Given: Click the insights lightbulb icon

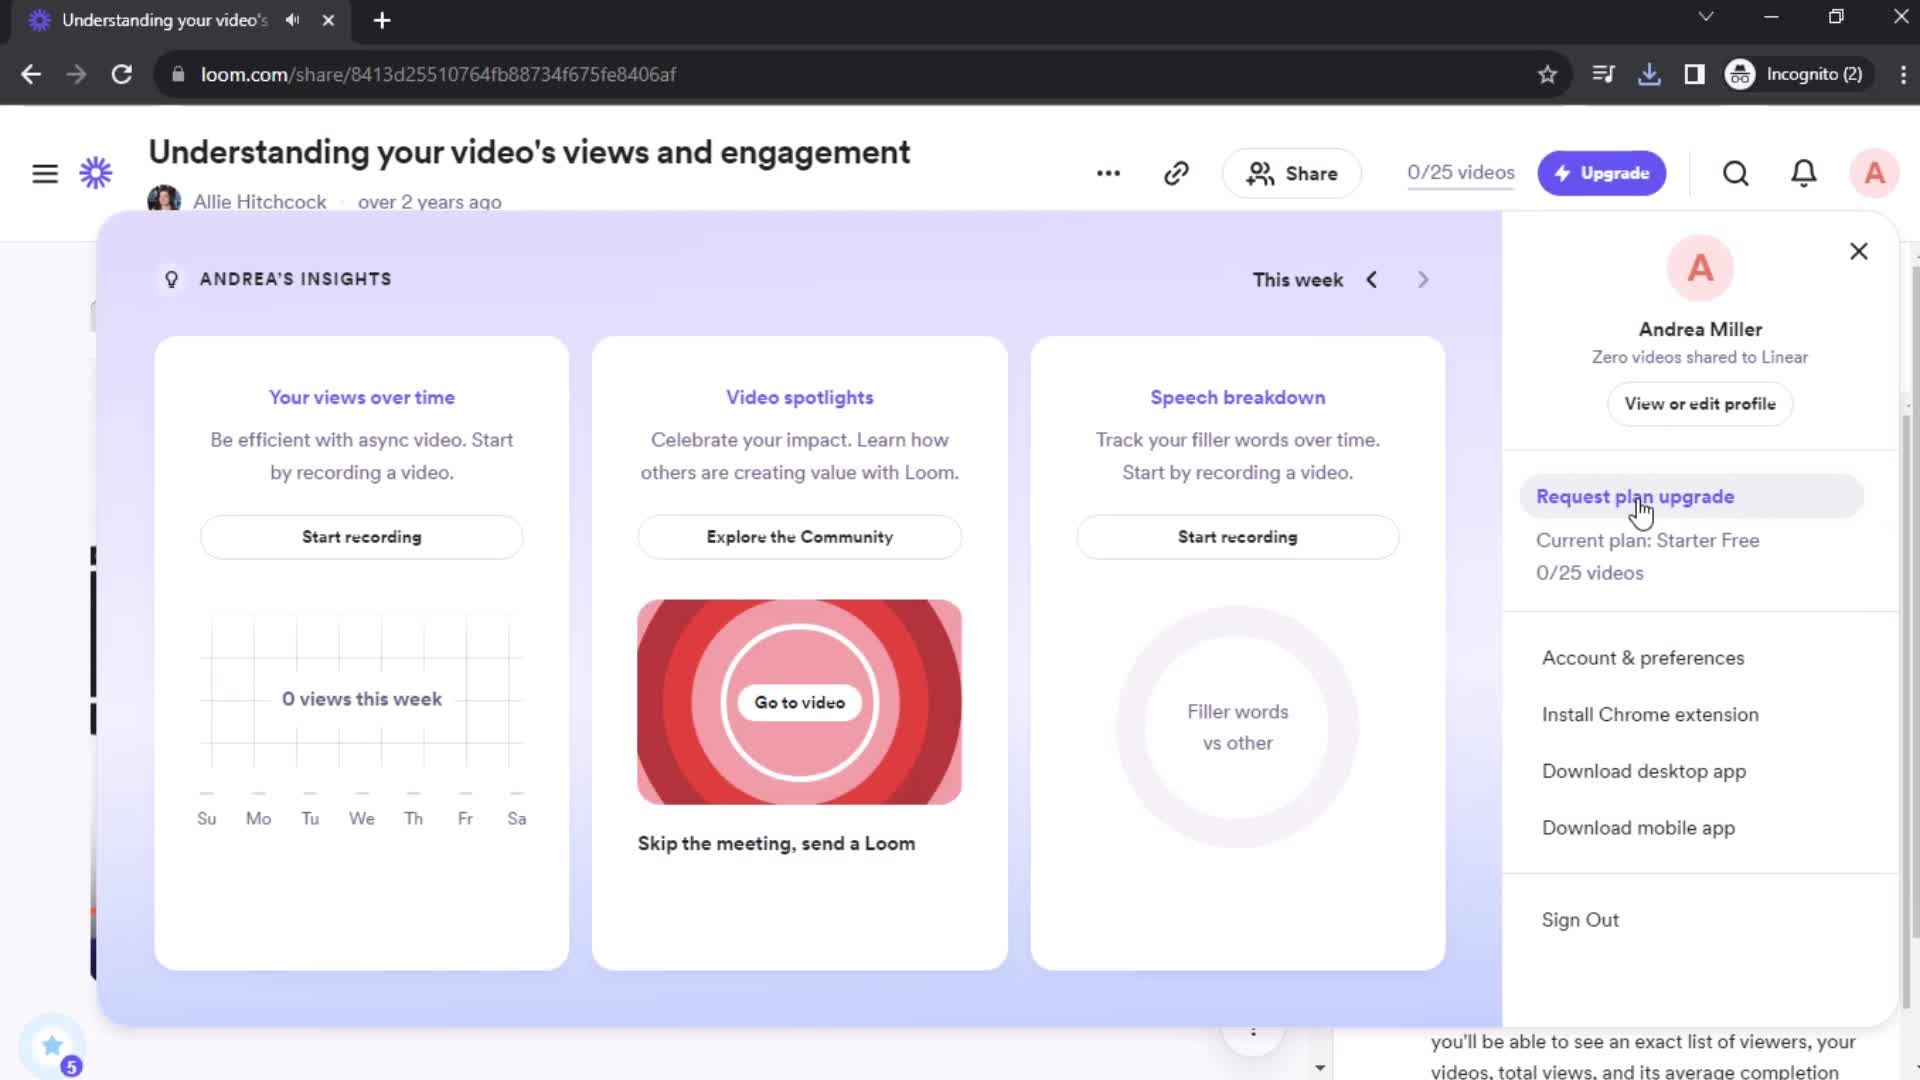Looking at the screenshot, I should tap(171, 279).
